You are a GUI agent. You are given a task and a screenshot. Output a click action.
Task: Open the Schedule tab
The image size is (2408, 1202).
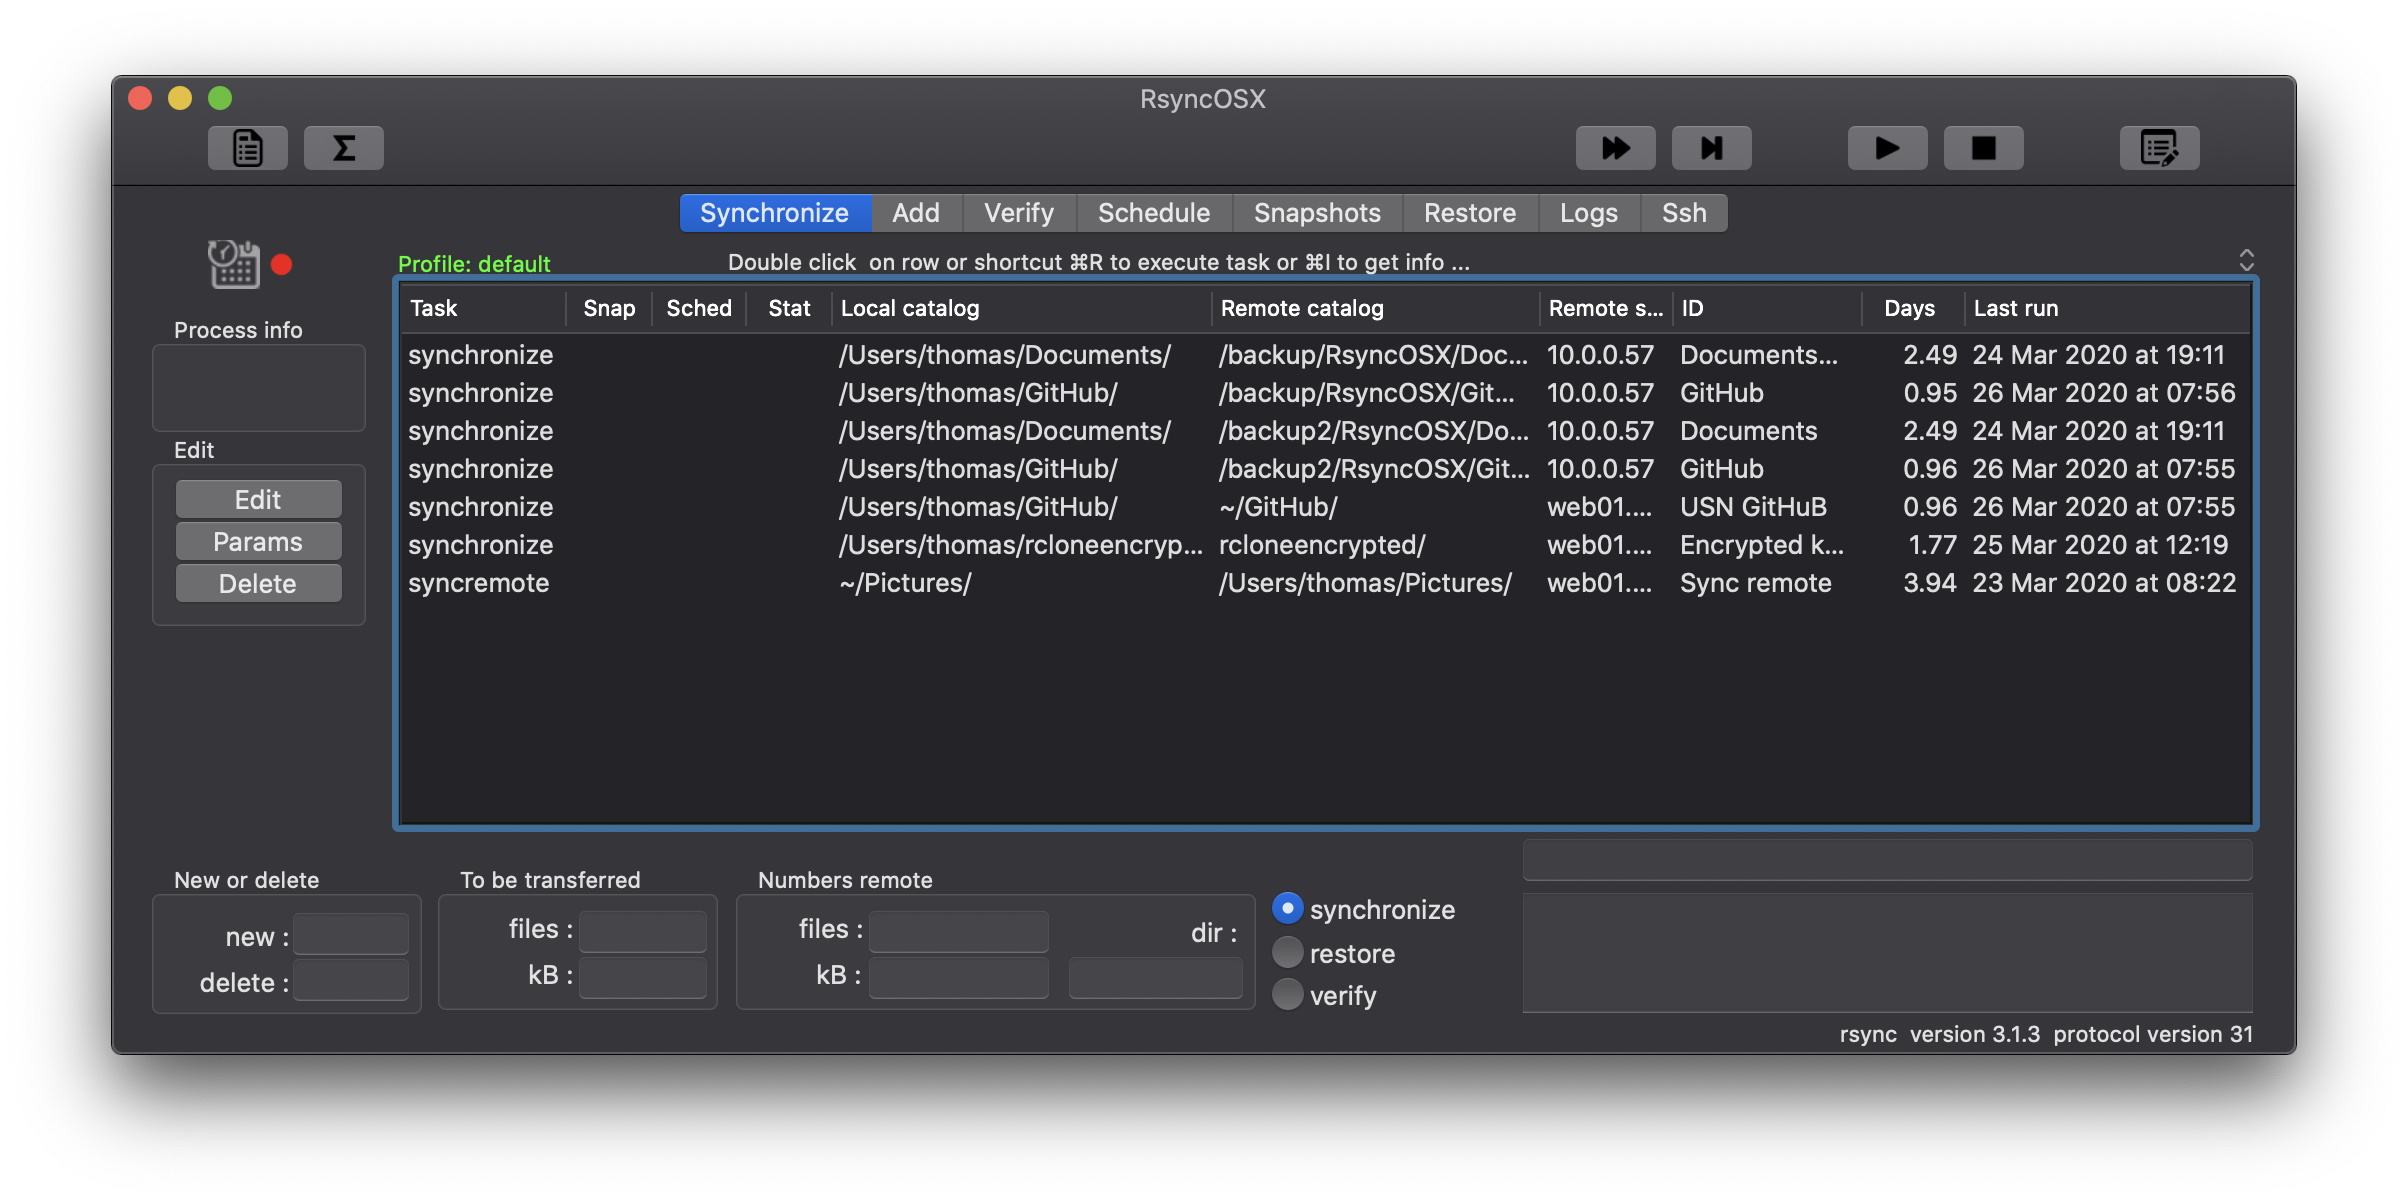pos(1153,213)
